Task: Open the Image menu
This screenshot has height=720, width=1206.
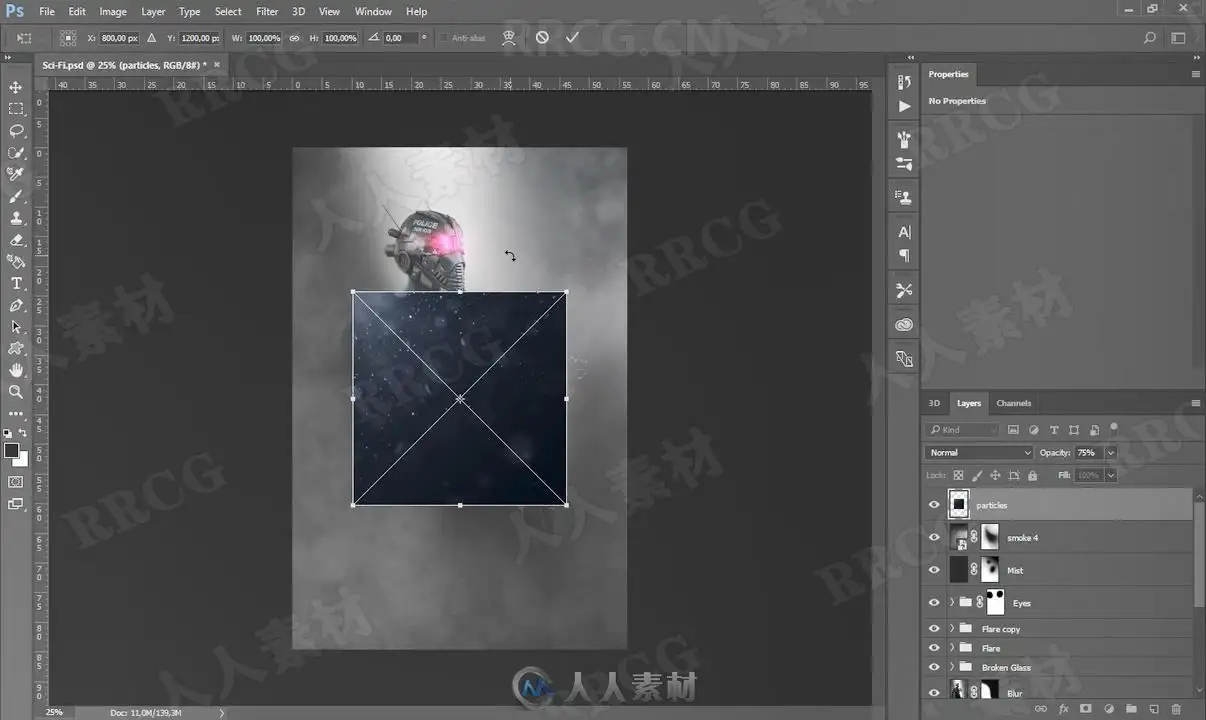Action: (x=113, y=12)
